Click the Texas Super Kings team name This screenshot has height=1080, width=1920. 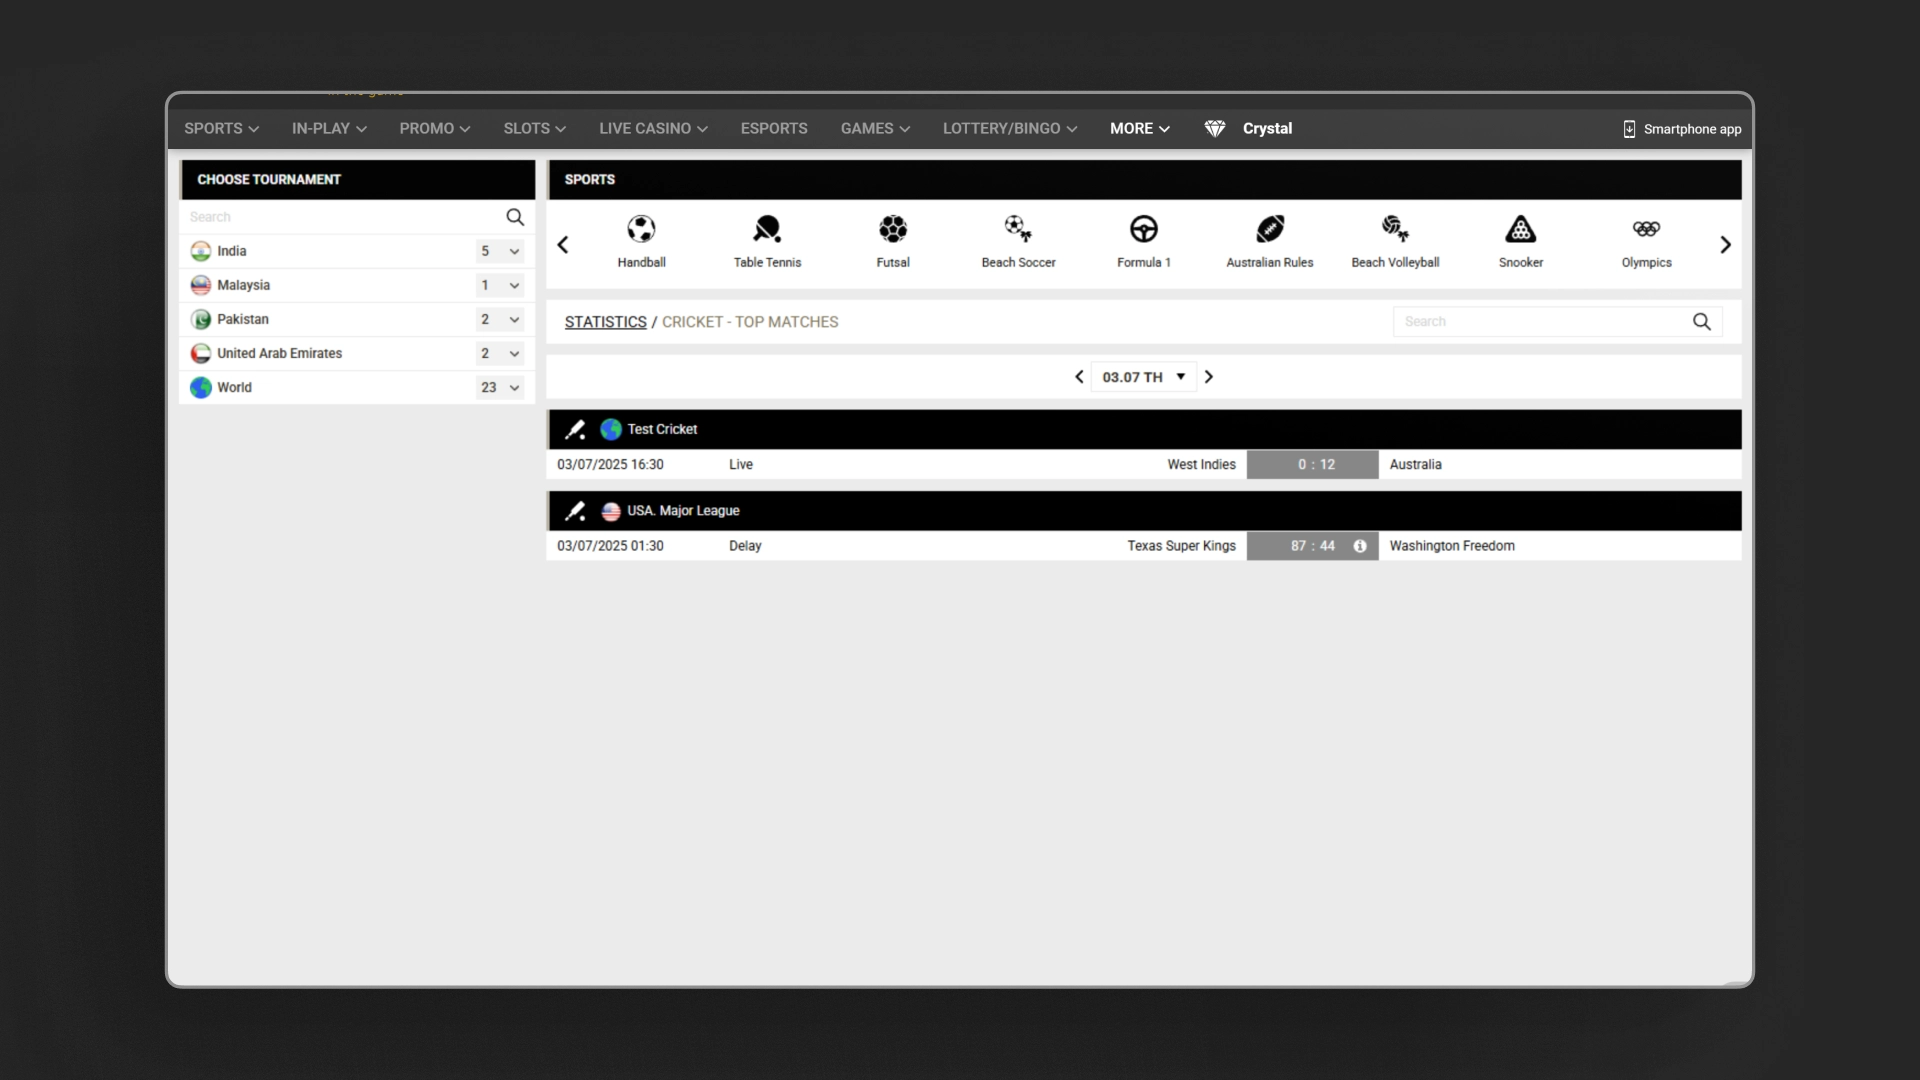tap(1181, 546)
